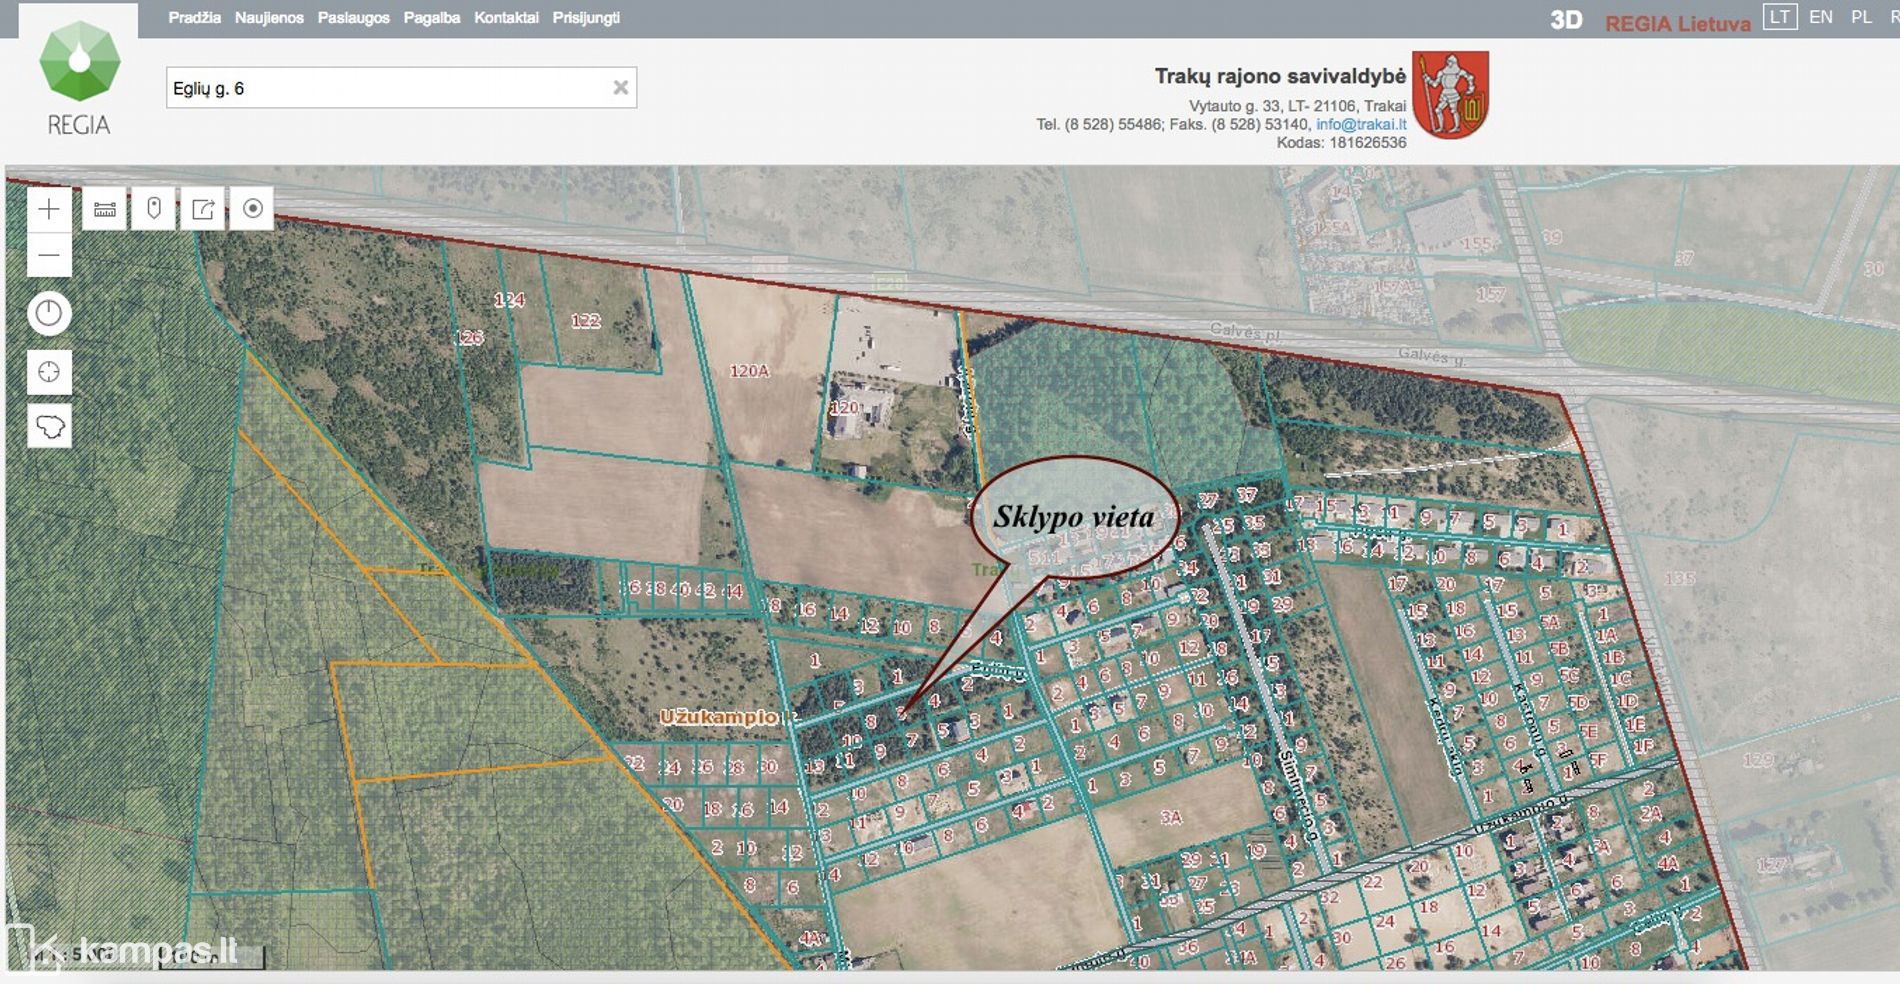
Task: Open the Pradžia menu item
Action: (x=194, y=18)
